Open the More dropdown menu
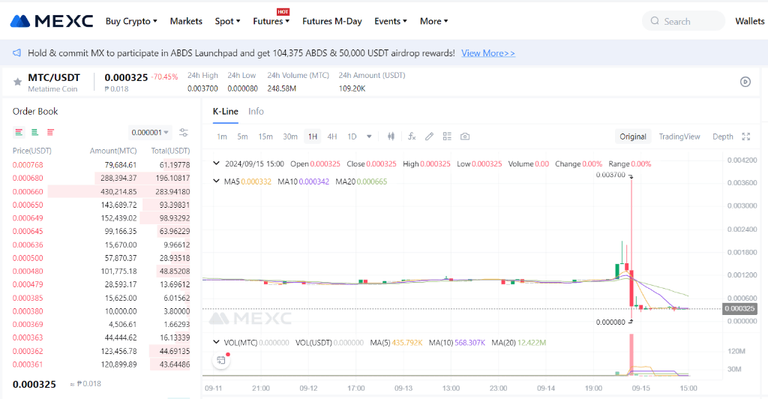The height and width of the screenshot is (399, 768). point(434,21)
